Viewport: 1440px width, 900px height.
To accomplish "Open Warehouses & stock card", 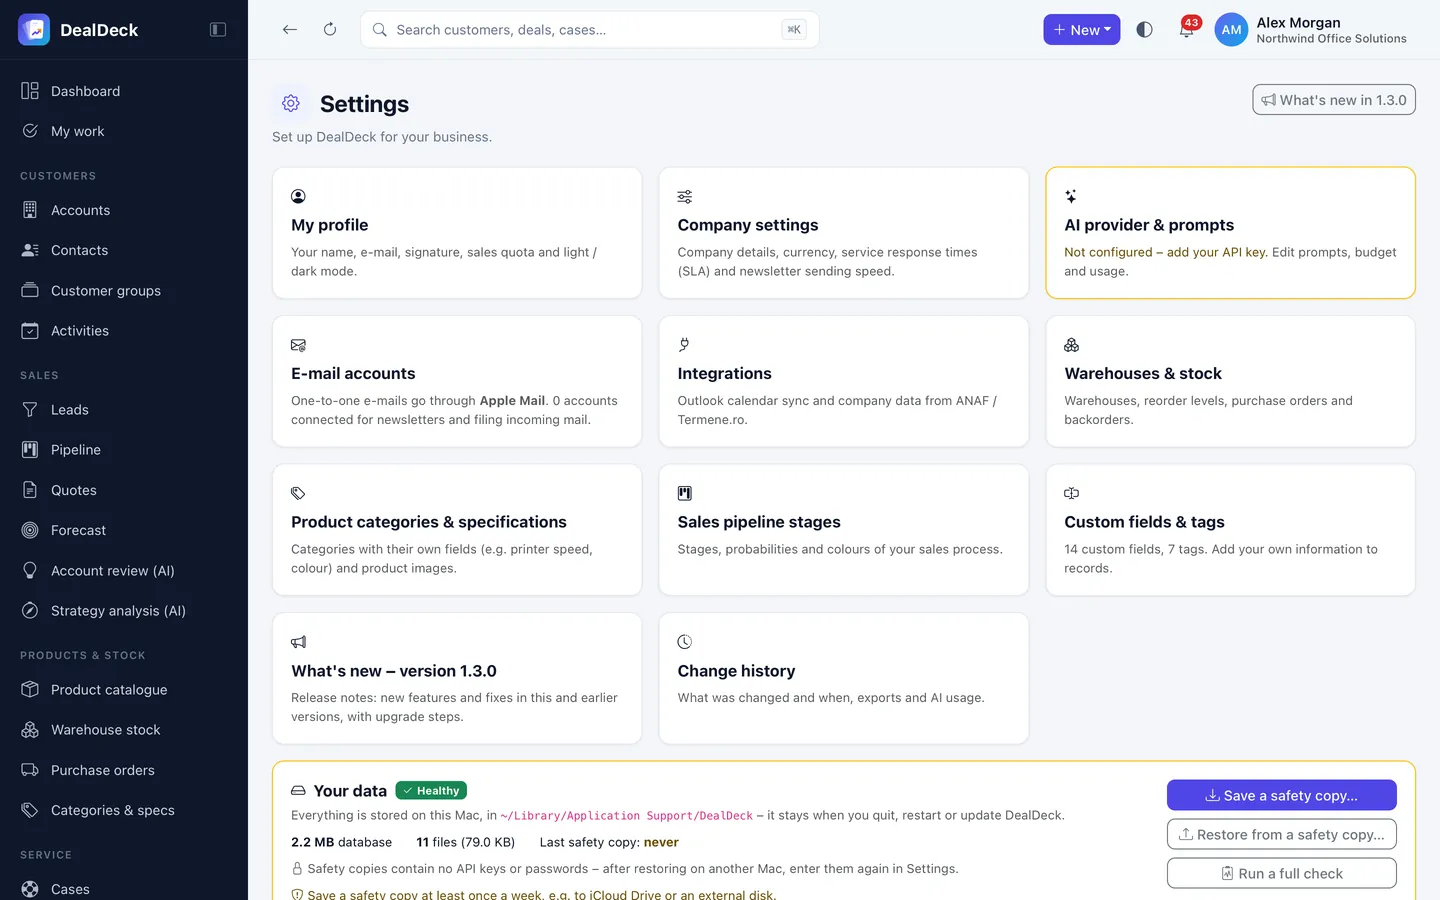I will pyautogui.click(x=1230, y=381).
